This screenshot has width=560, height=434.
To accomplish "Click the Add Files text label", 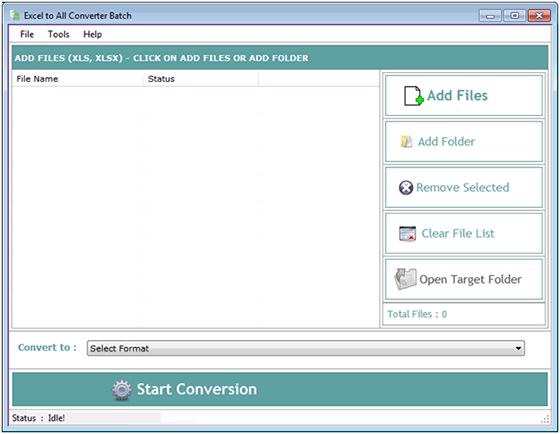I will tap(457, 96).
